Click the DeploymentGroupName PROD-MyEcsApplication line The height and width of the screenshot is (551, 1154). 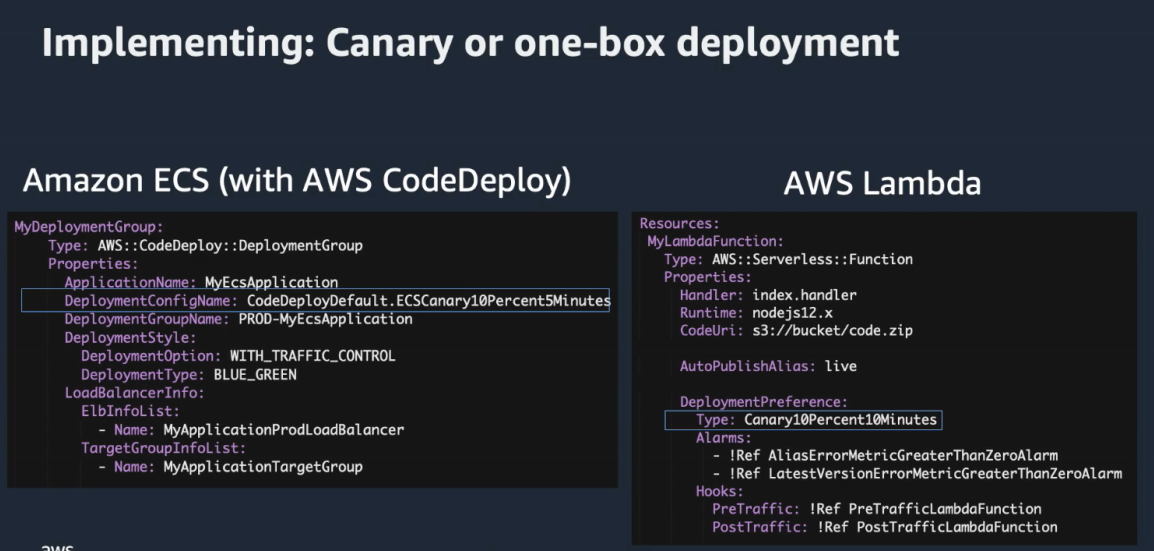coord(238,319)
